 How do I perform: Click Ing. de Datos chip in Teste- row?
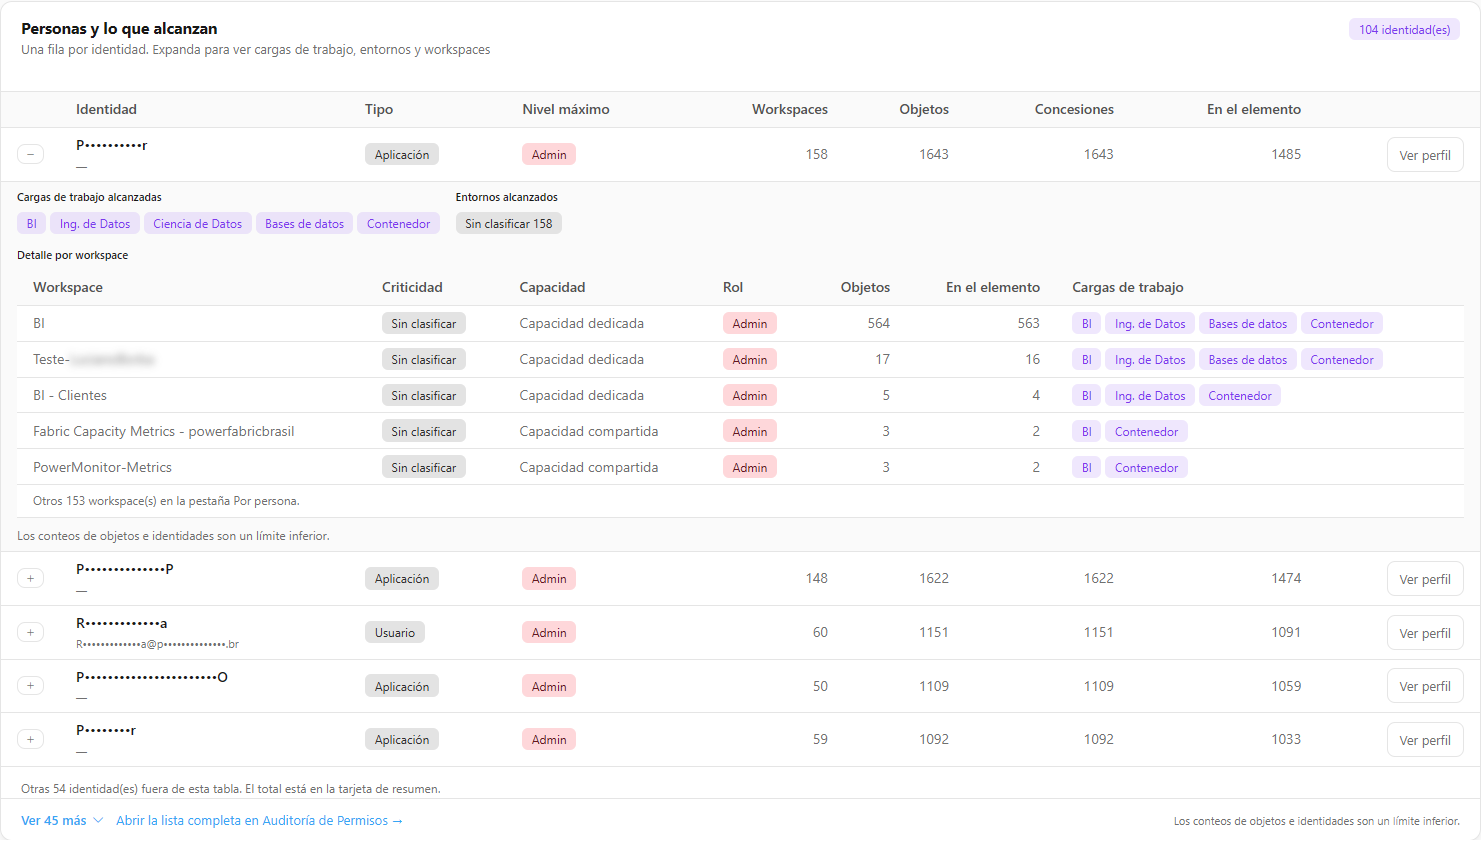1150,360
